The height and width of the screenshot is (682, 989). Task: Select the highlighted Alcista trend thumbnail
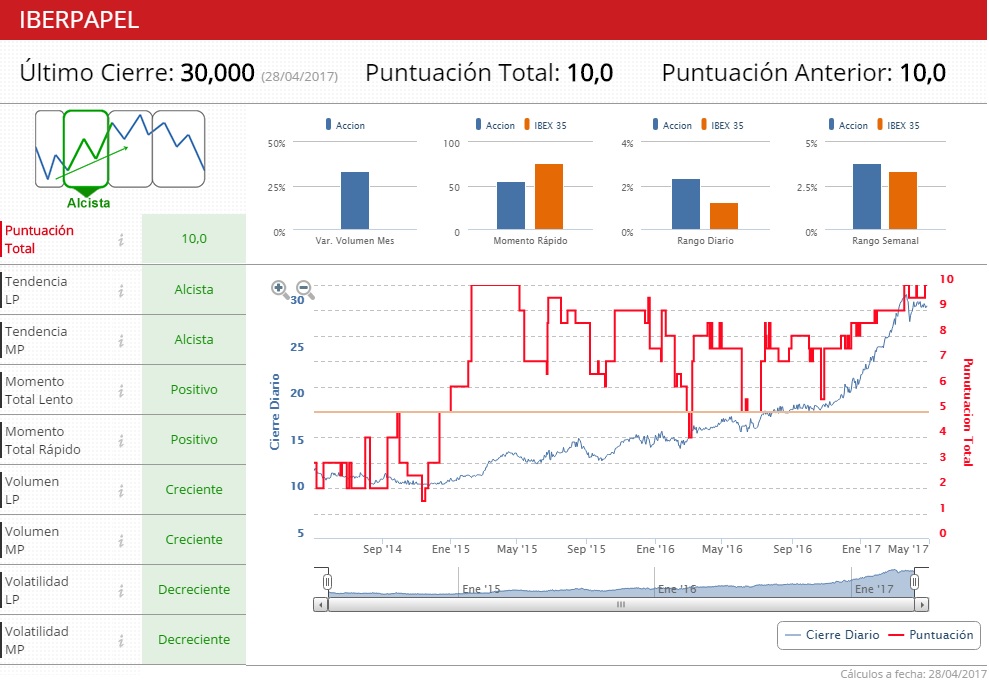pyautogui.click(x=86, y=149)
